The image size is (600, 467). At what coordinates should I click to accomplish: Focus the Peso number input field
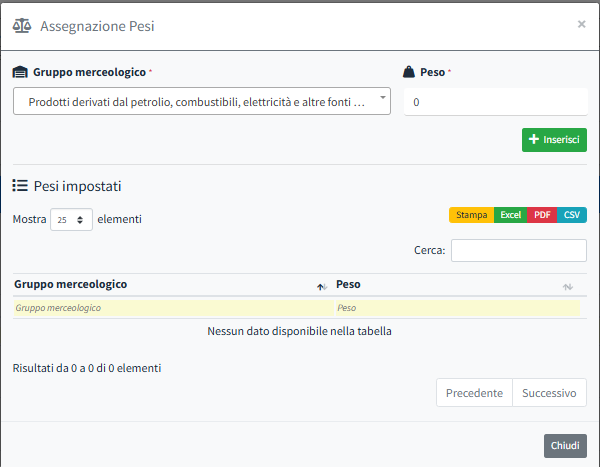click(x=495, y=102)
